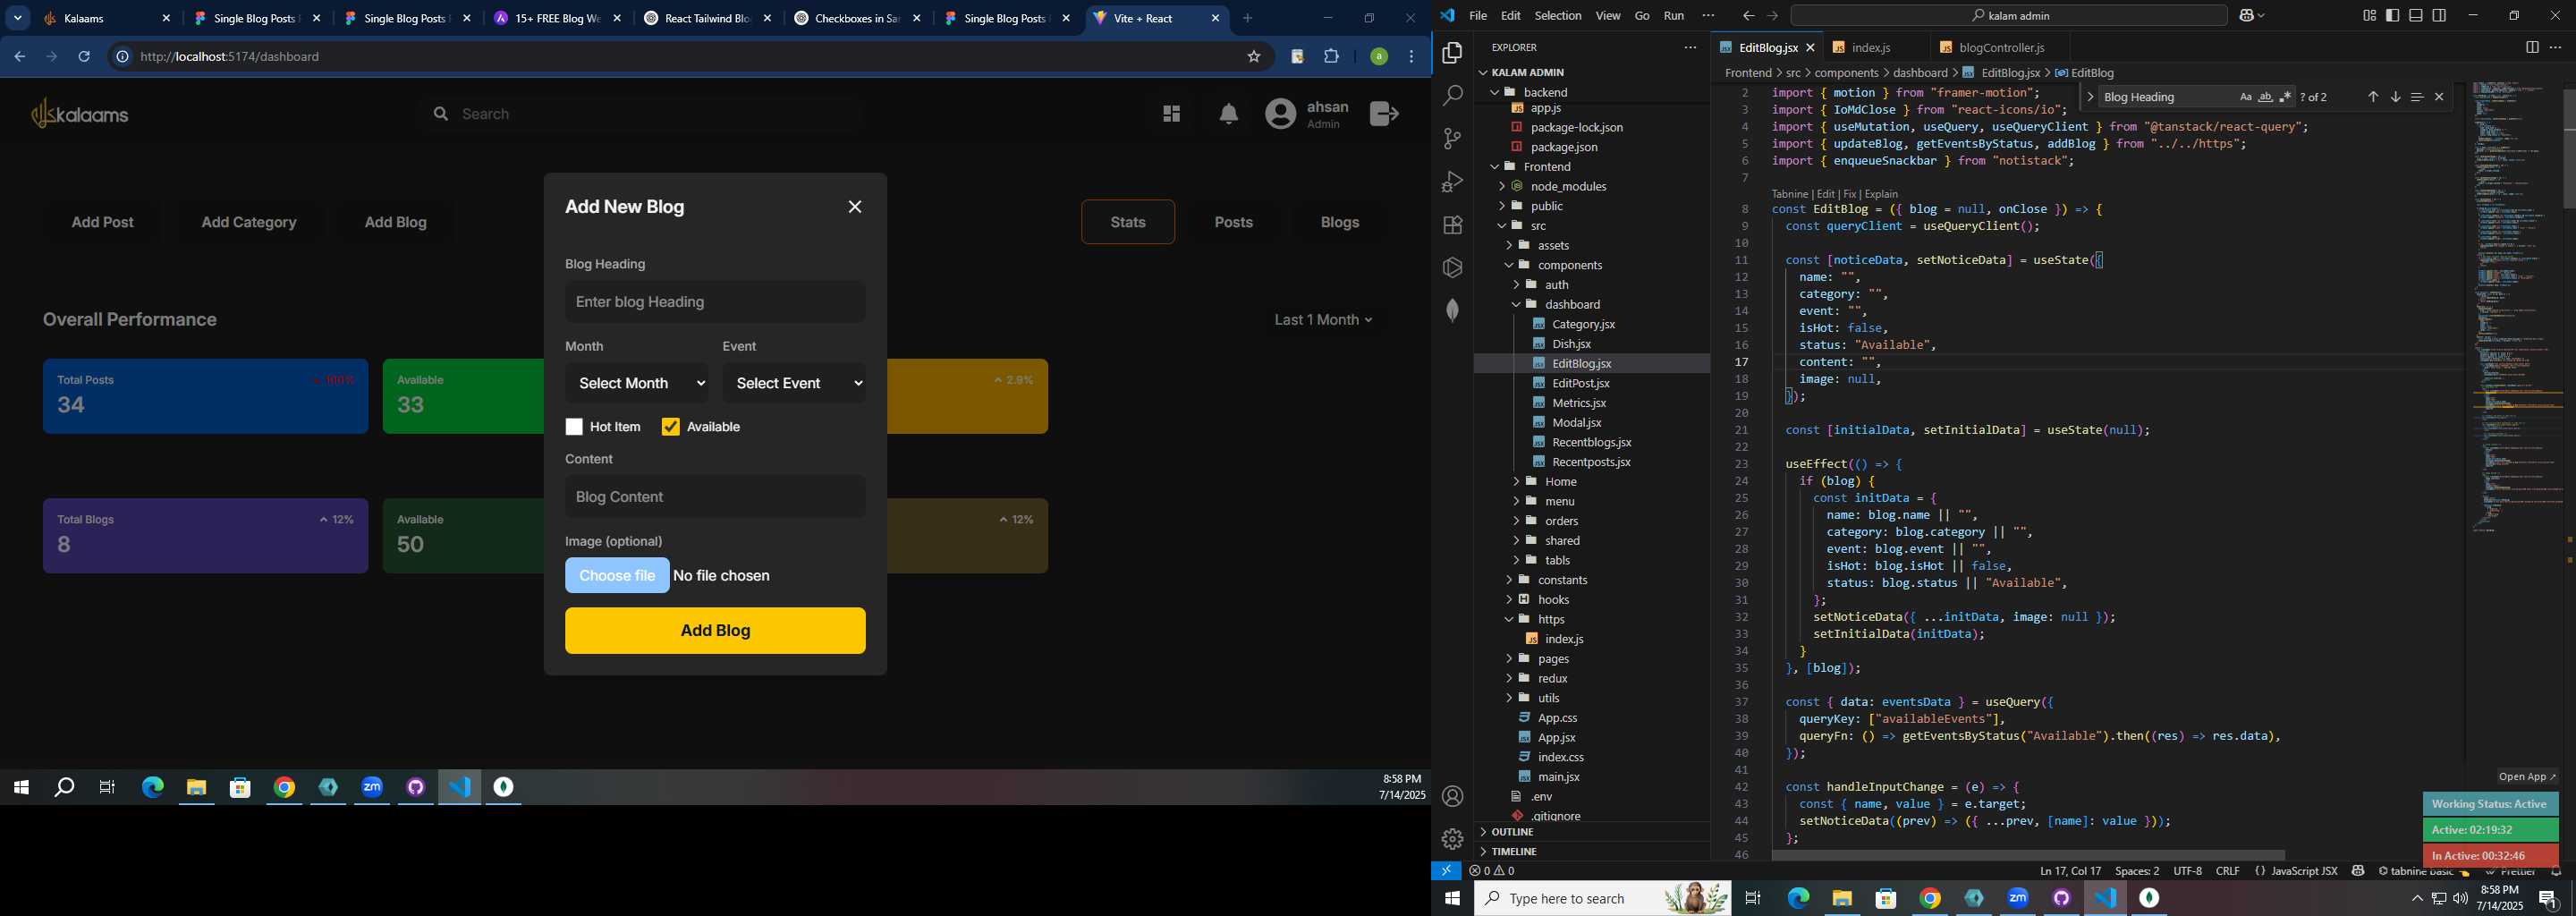Open the Explorer view in VS Code activity bar

pyautogui.click(x=1452, y=53)
